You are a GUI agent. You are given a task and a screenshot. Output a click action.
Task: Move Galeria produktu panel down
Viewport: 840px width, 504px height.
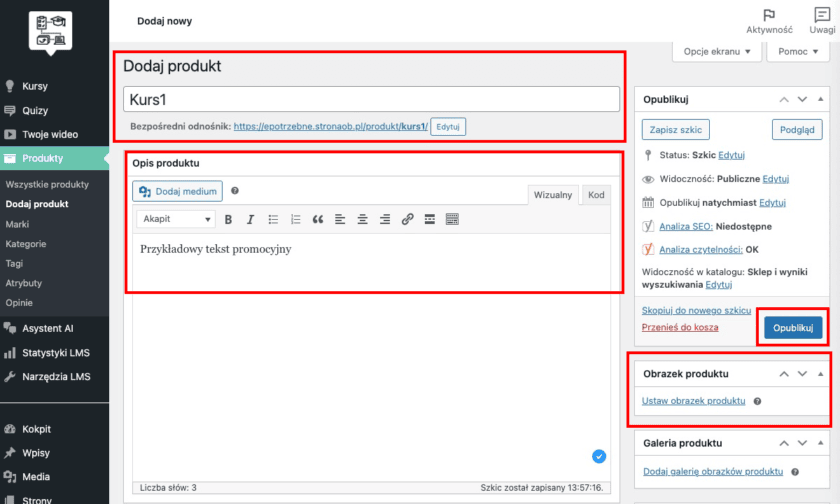(802, 443)
